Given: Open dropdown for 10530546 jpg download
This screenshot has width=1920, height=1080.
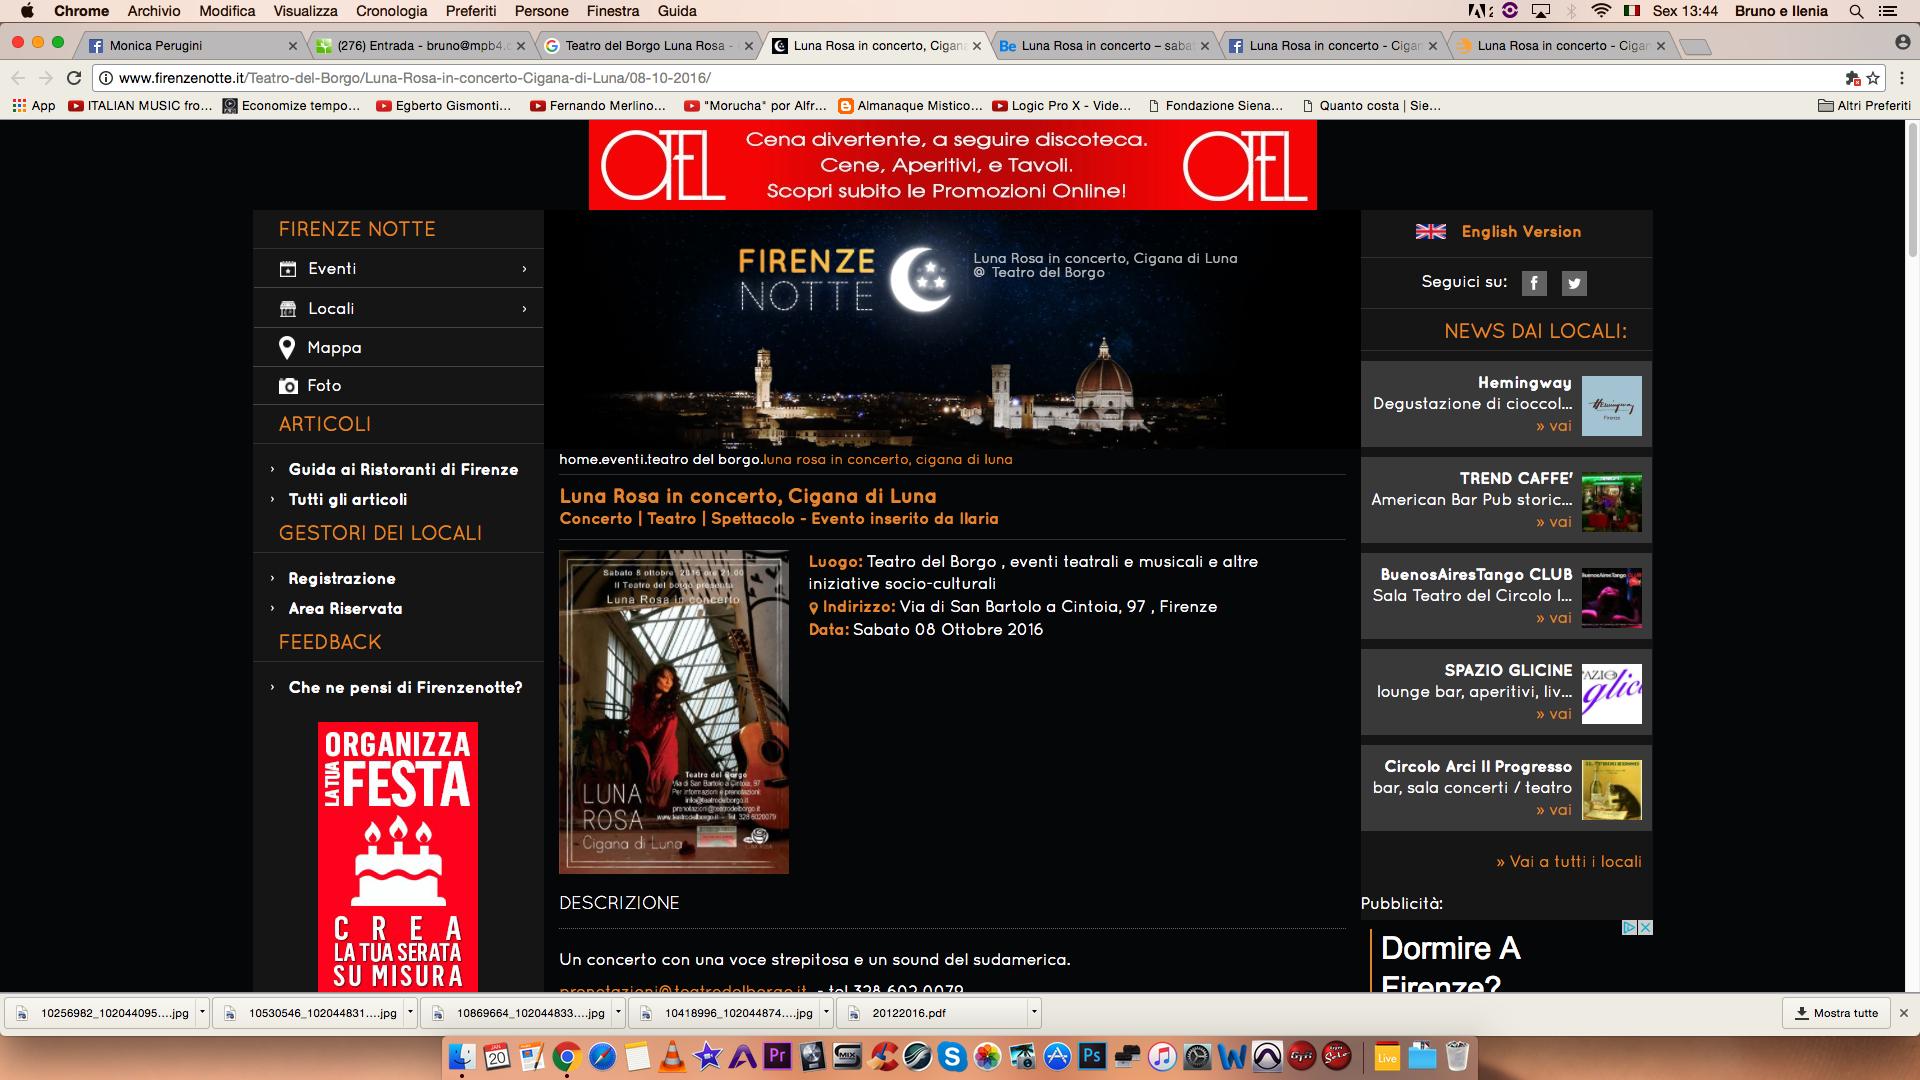Looking at the screenshot, I should click(x=410, y=1013).
